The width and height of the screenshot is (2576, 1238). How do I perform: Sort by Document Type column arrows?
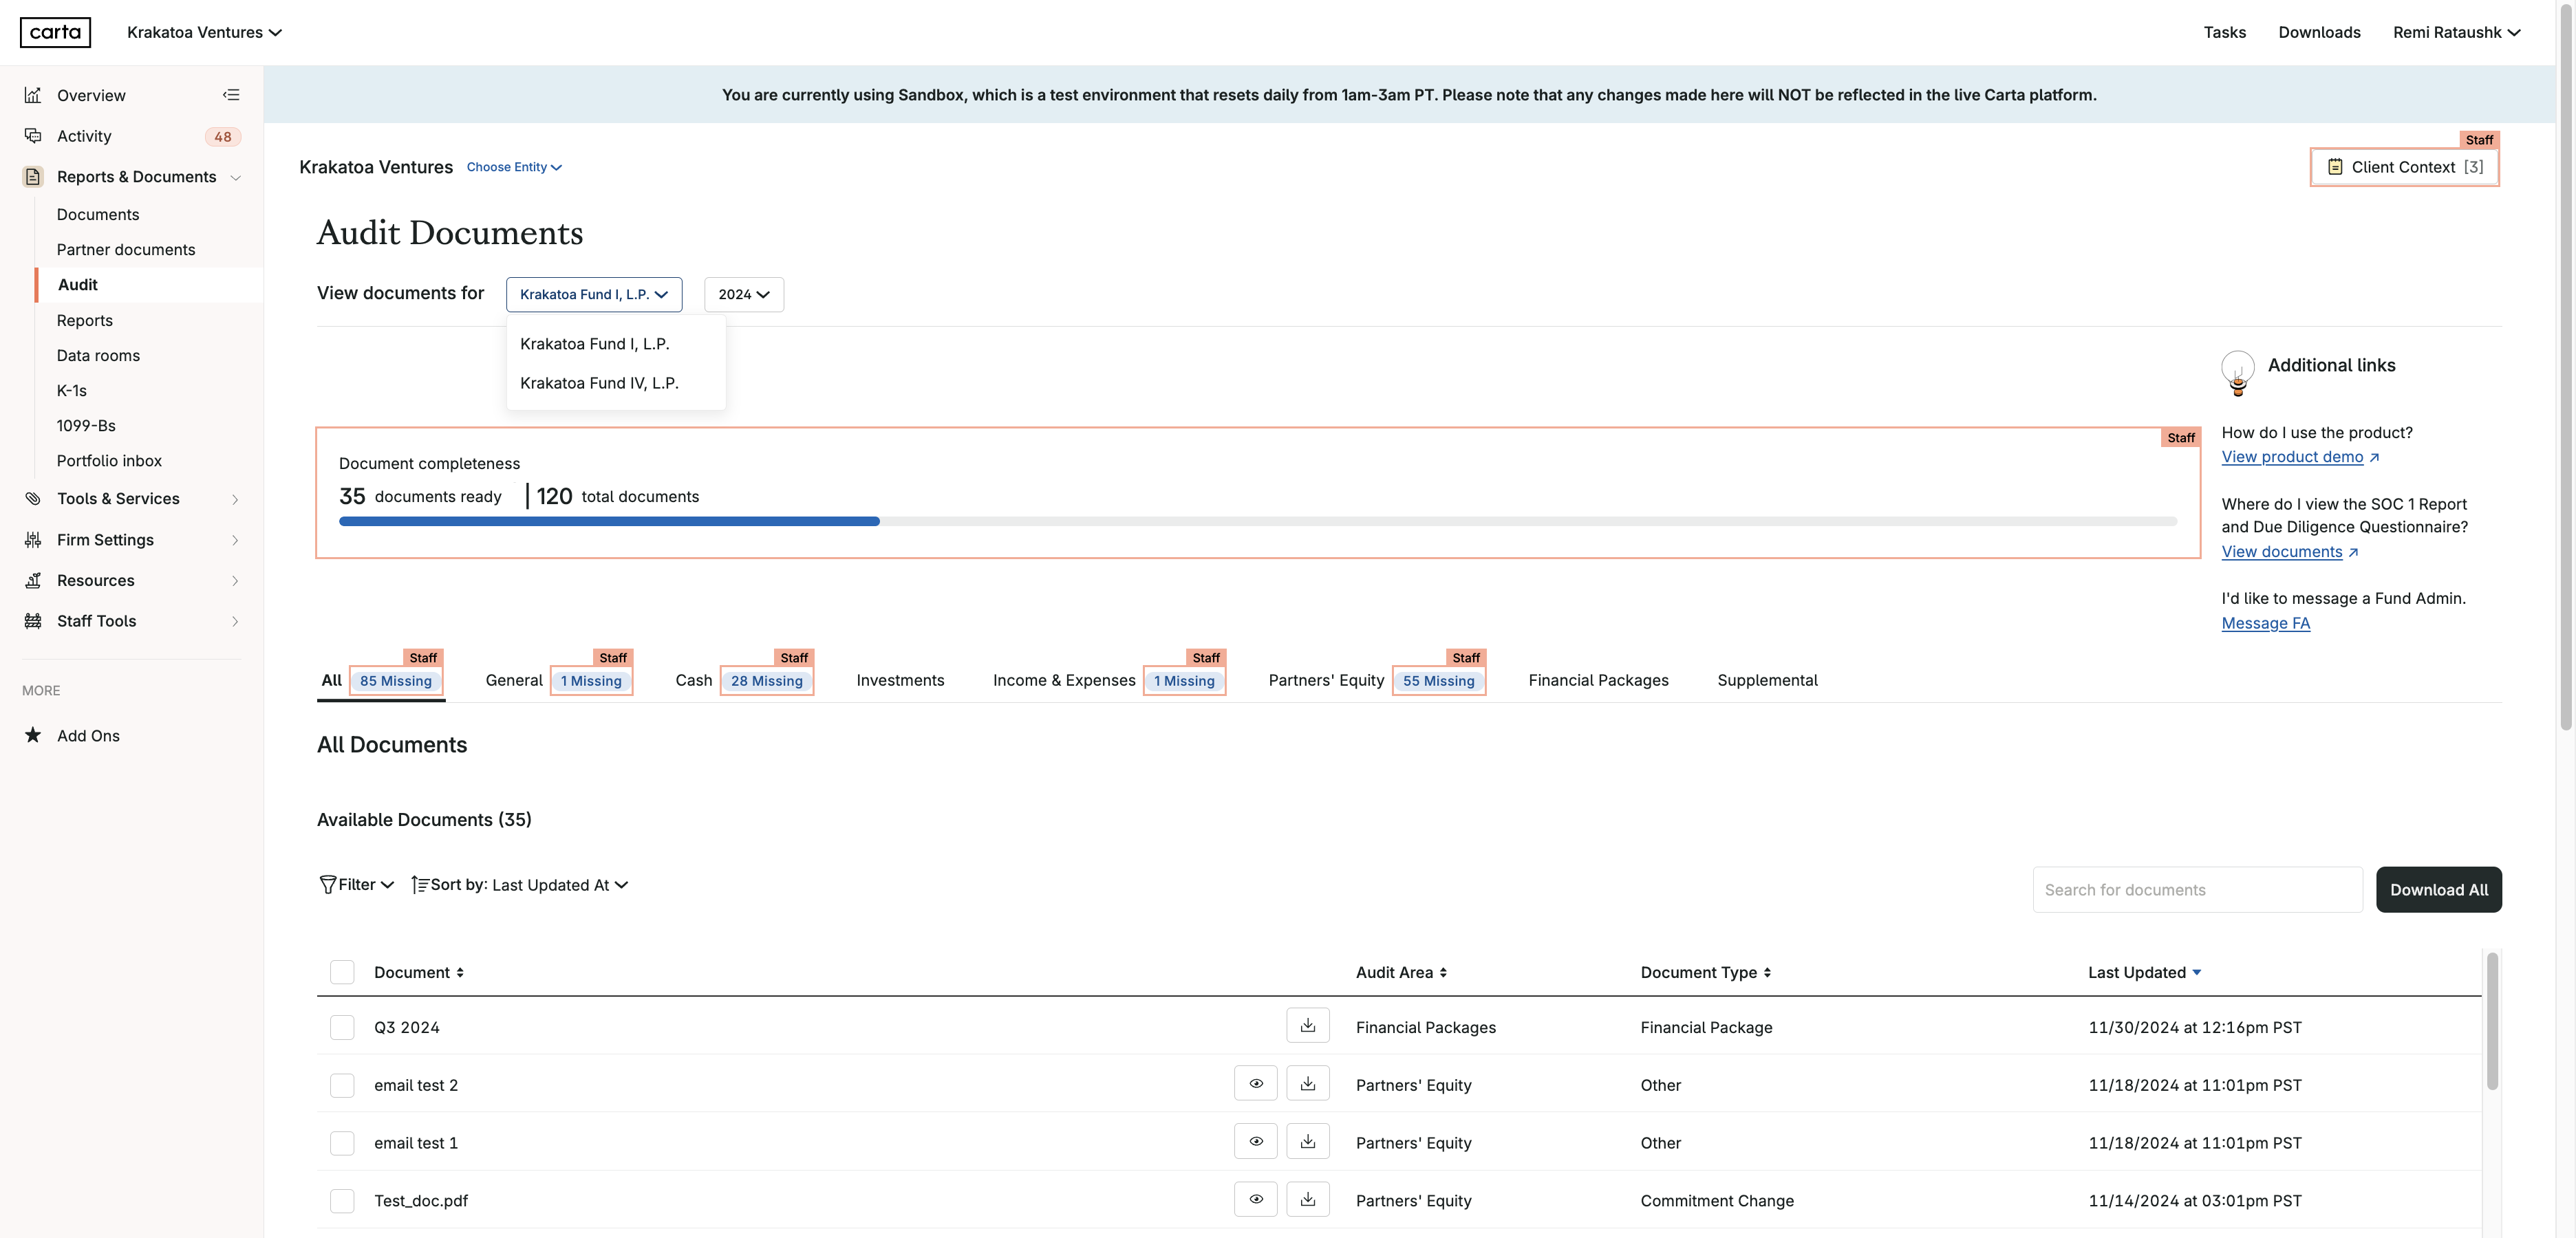coord(1767,973)
